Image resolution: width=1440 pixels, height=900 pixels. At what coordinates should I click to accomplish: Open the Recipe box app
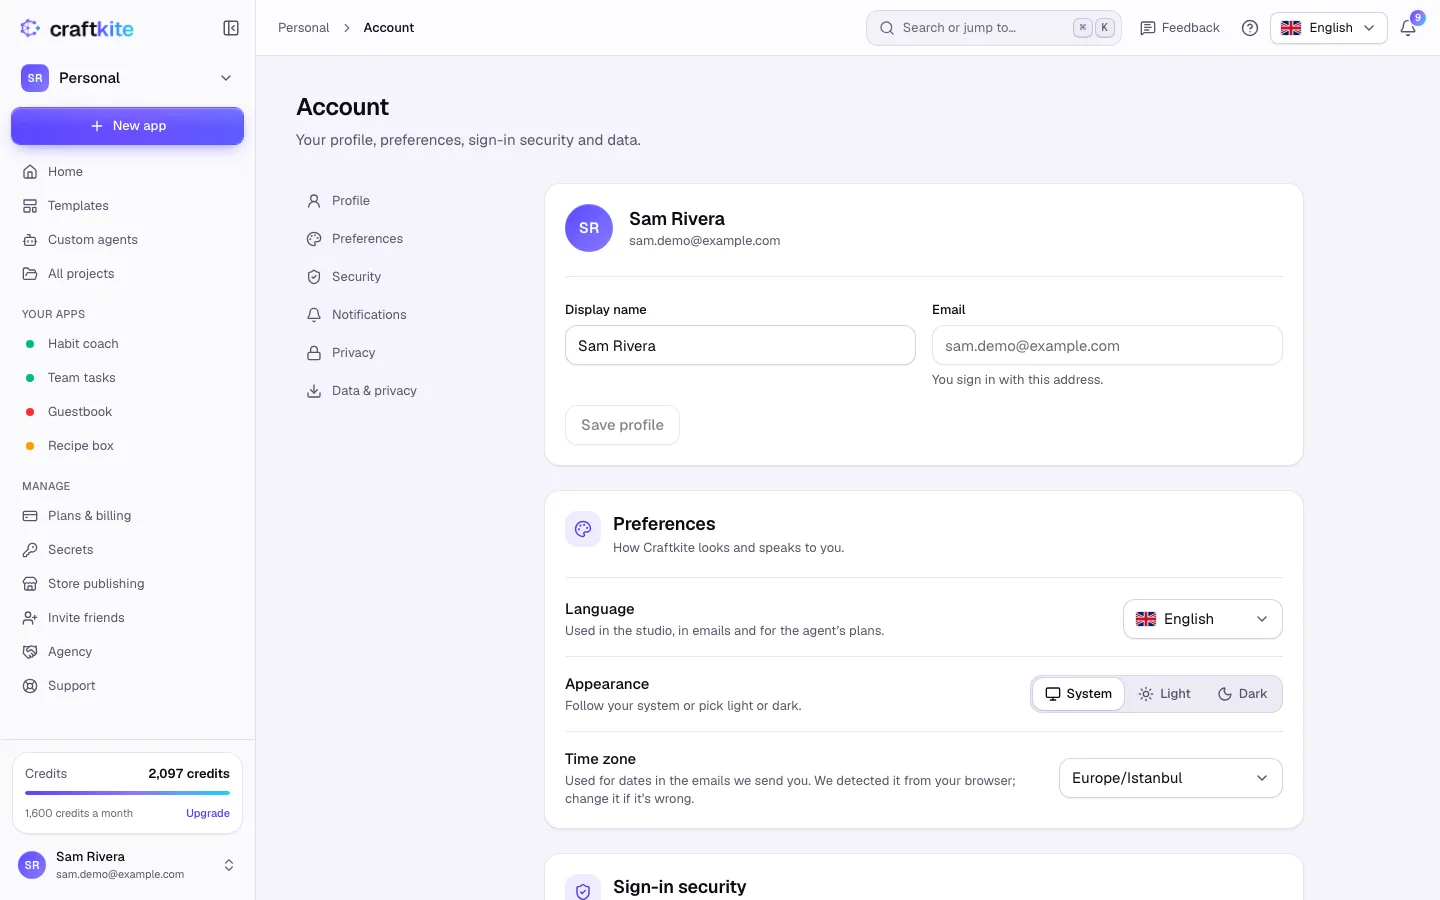127,446
